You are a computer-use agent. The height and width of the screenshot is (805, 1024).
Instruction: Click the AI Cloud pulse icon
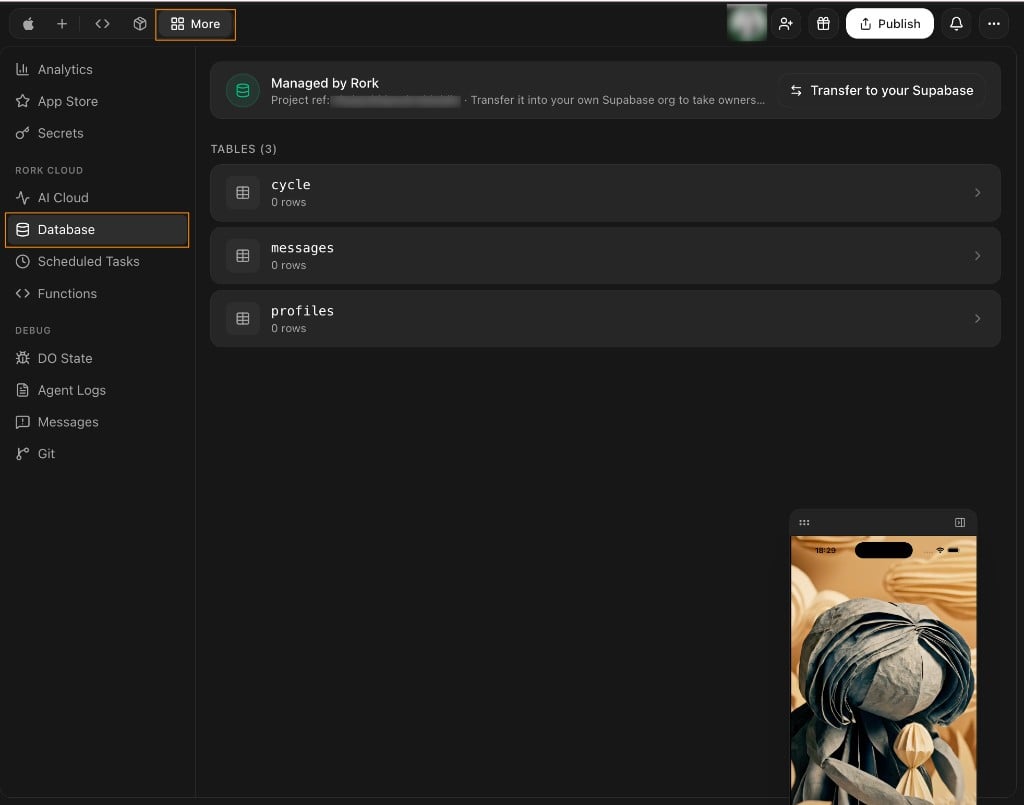(x=22, y=197)
